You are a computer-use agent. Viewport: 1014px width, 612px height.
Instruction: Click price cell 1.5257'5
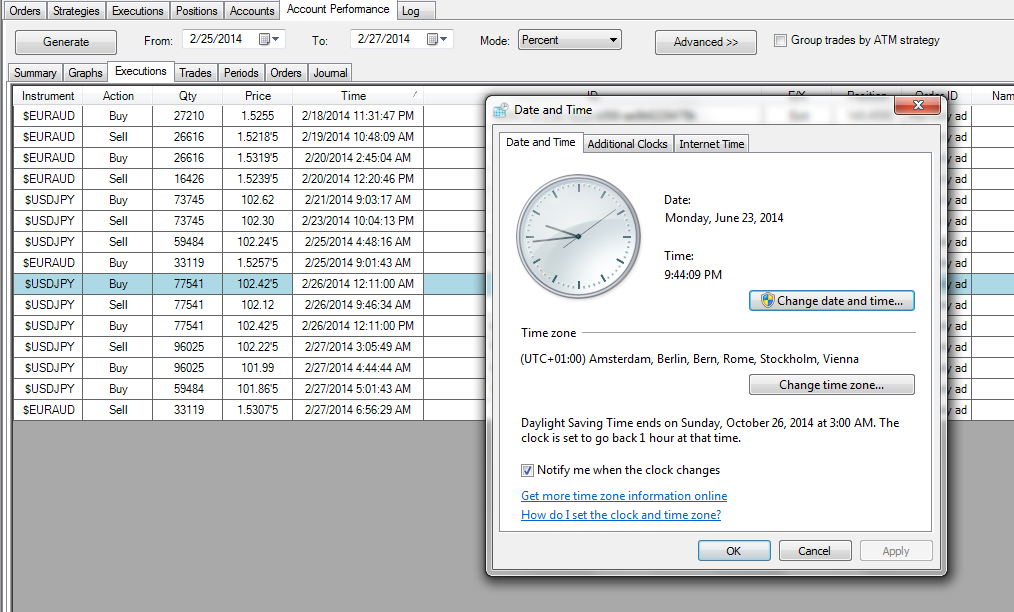[x=257, y=263]
